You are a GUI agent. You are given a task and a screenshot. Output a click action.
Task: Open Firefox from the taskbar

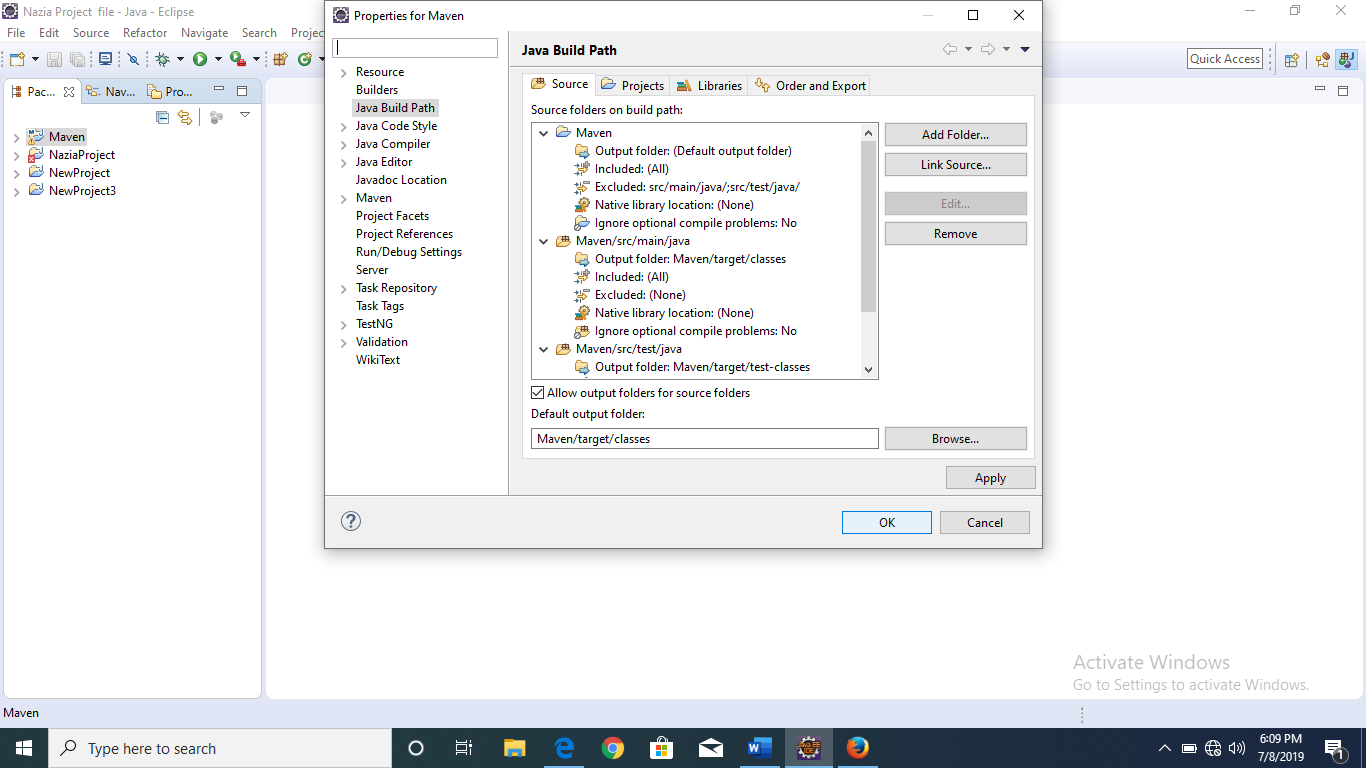pos(857,748)
